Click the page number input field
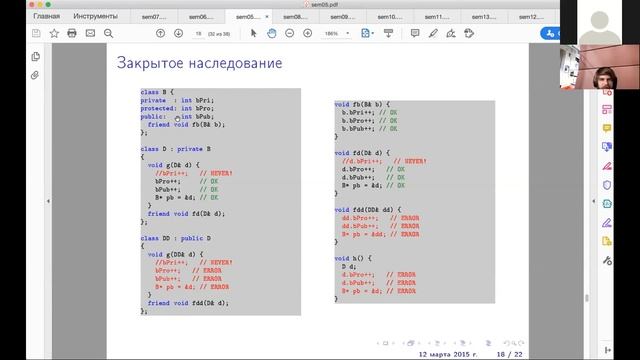This screenshot has height=360, width=640. [198, 34]
